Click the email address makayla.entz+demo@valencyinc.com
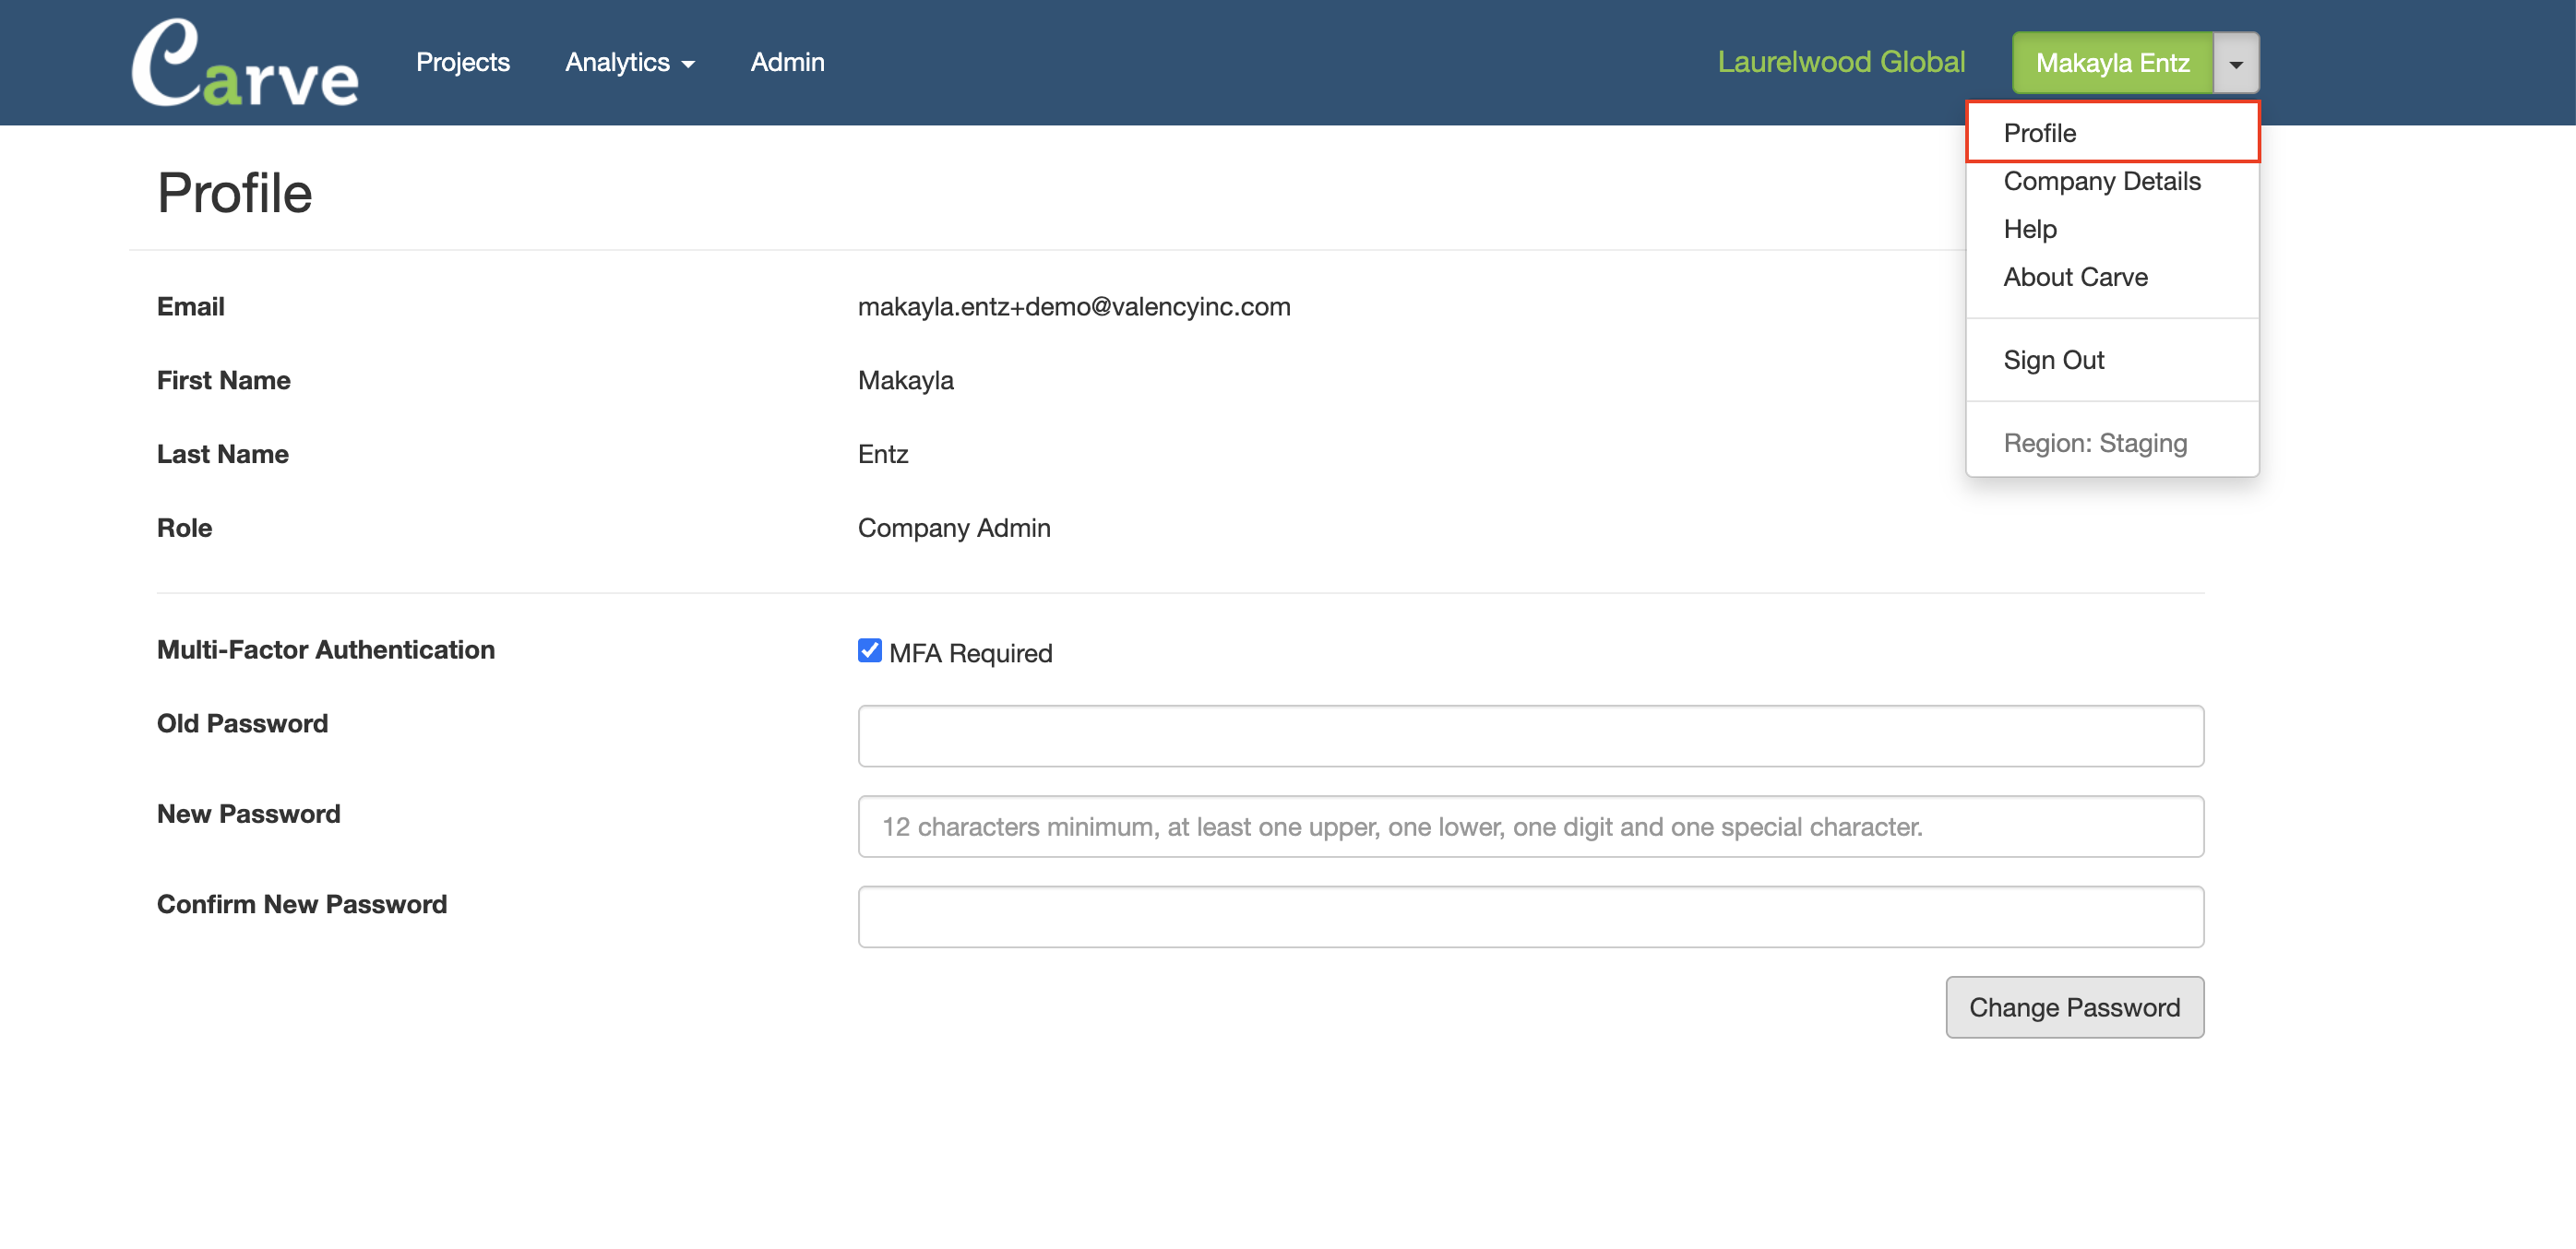The height and width of the screenshot is (1249, 2576). coord(1073,307)
